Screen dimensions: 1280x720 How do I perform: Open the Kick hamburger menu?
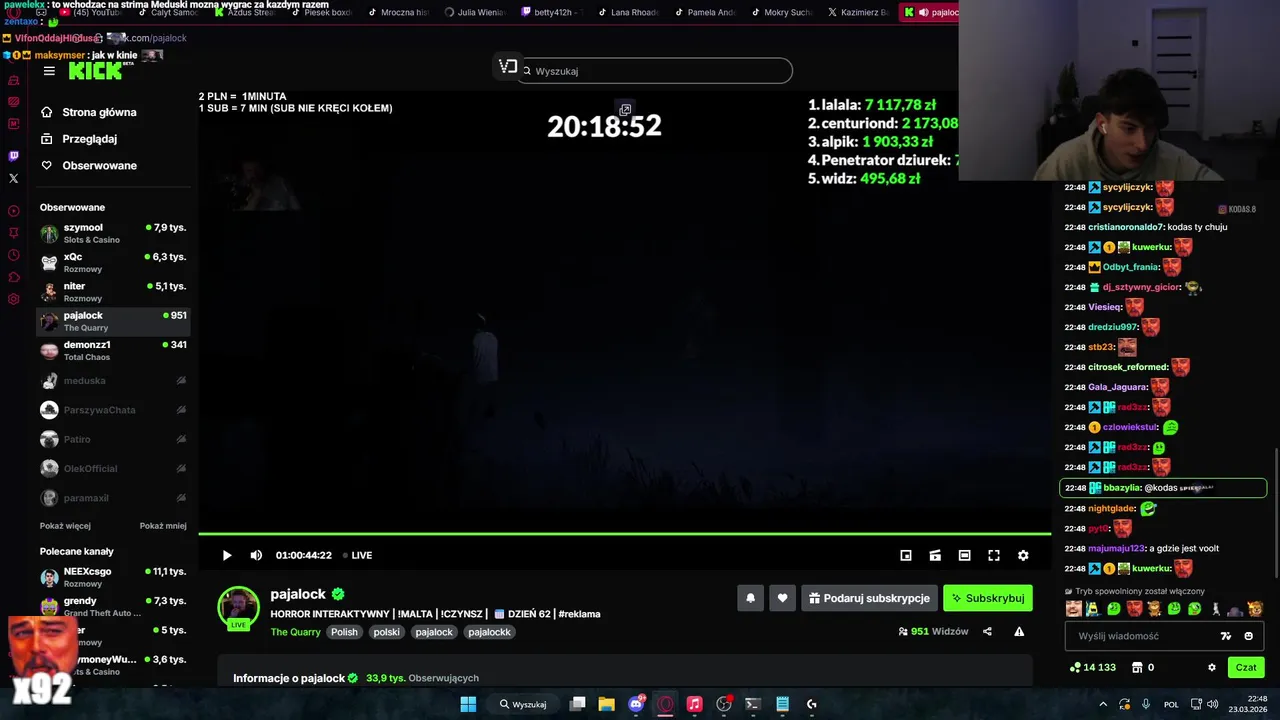pyautogui.click(x=49, y=71)
